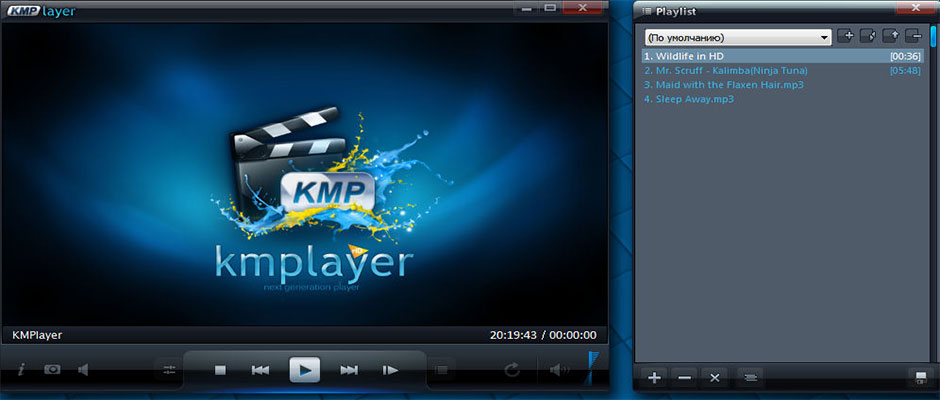Click the Playlist window scrollbar thumb
The image size is (940, 400).
pyautogui.click(x=933, y=37)
